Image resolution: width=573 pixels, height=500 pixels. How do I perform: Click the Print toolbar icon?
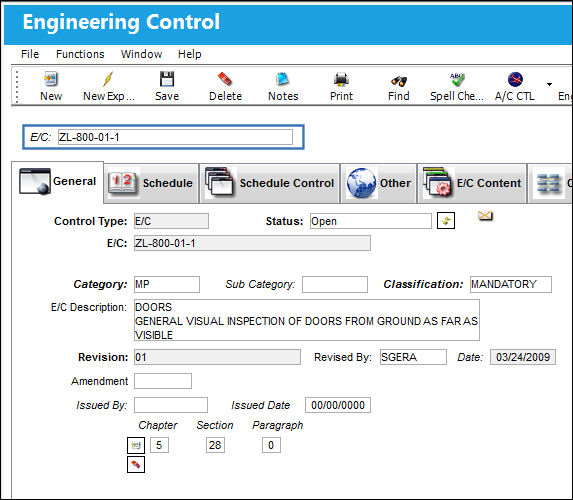pos(341,79)
